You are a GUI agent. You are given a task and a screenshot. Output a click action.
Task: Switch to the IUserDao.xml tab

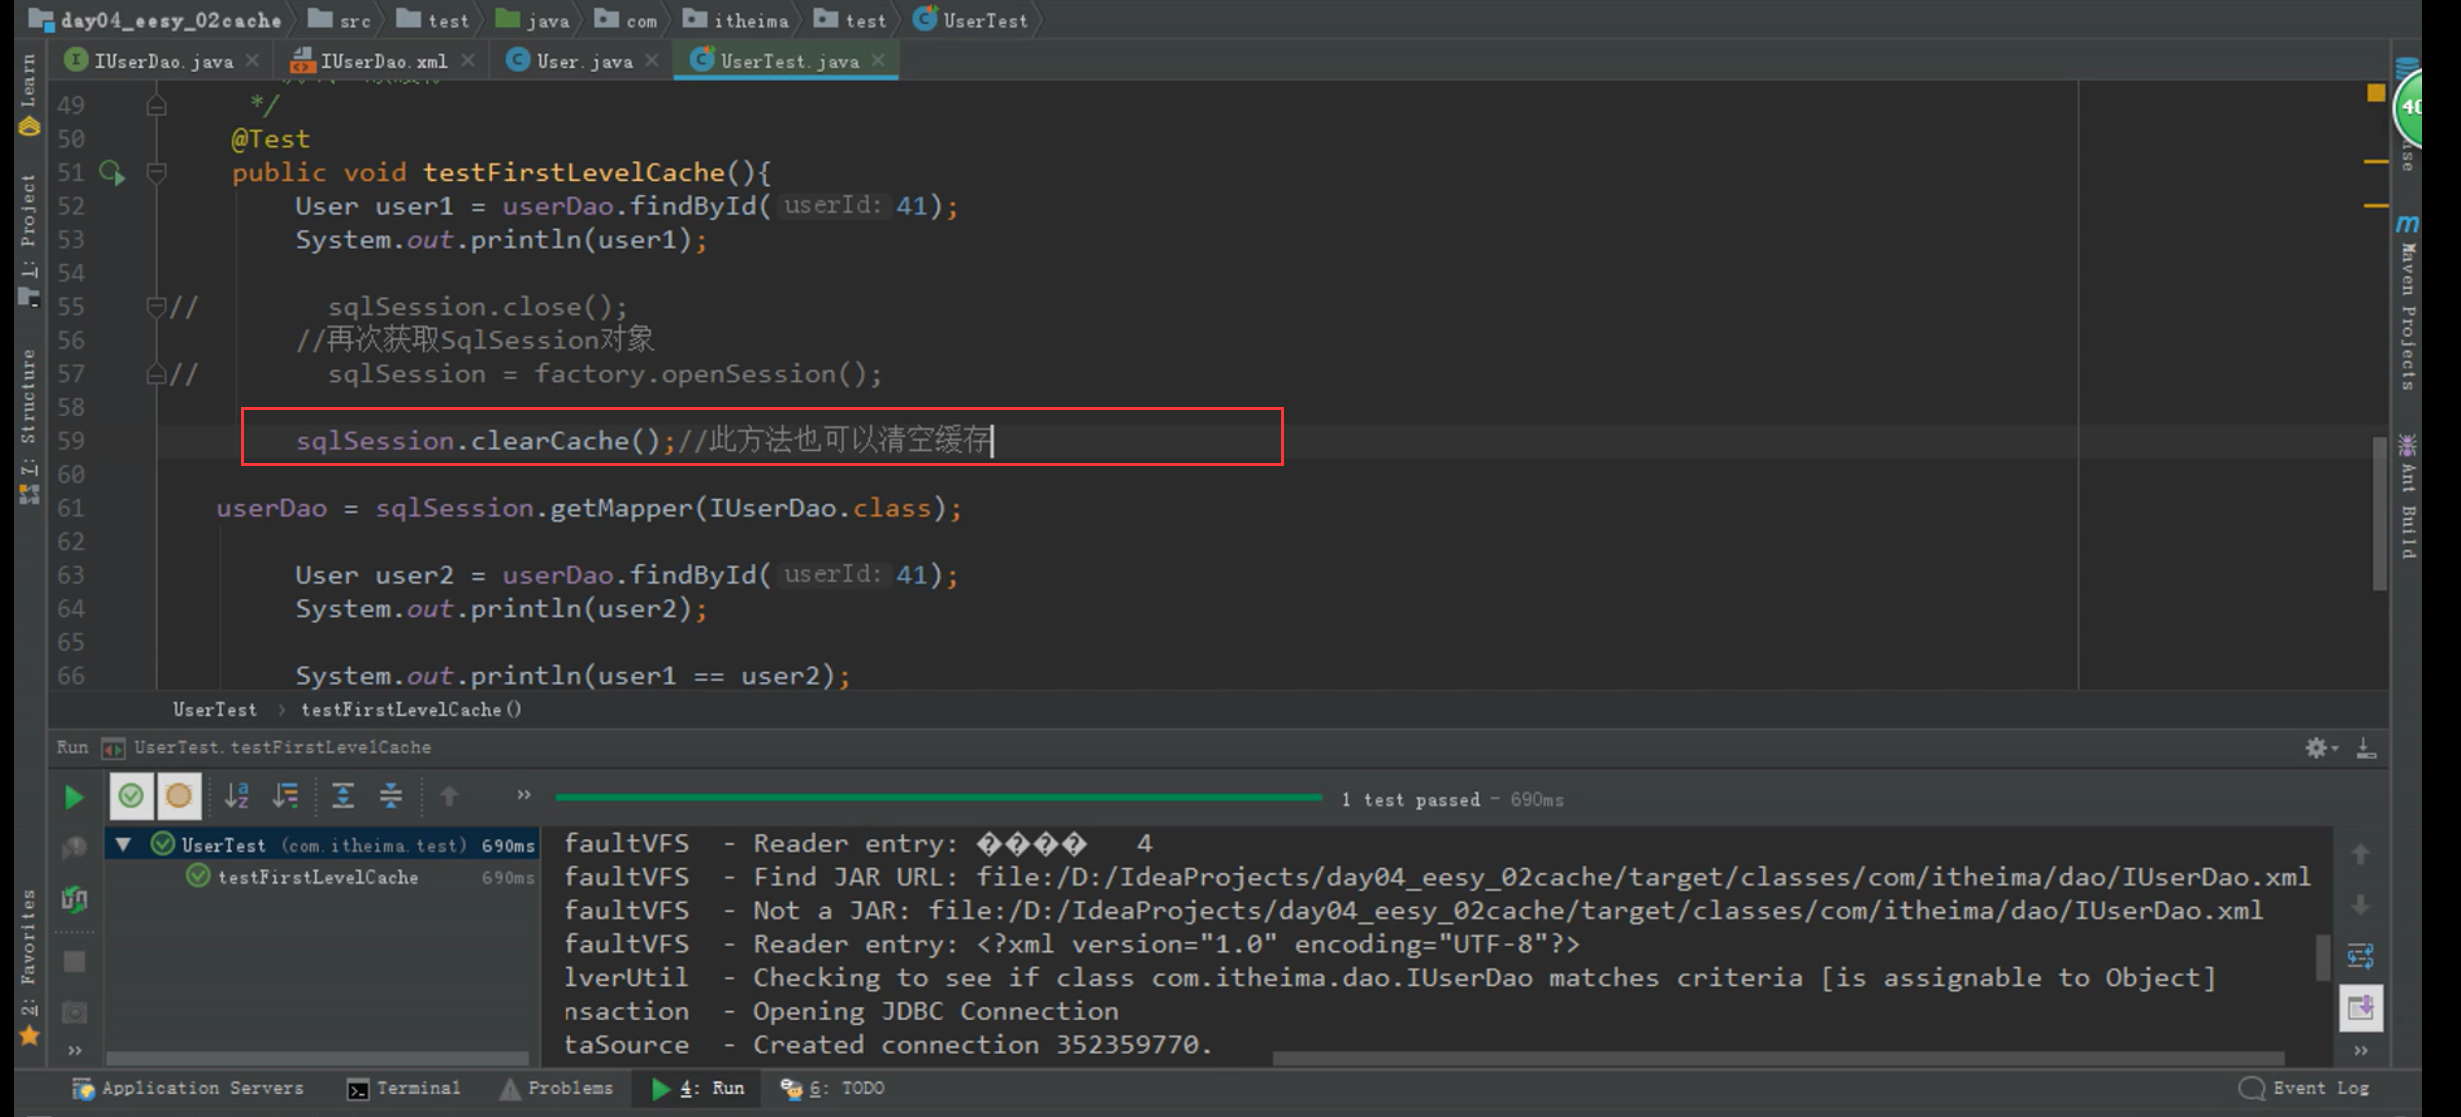(x=383, y=61)
